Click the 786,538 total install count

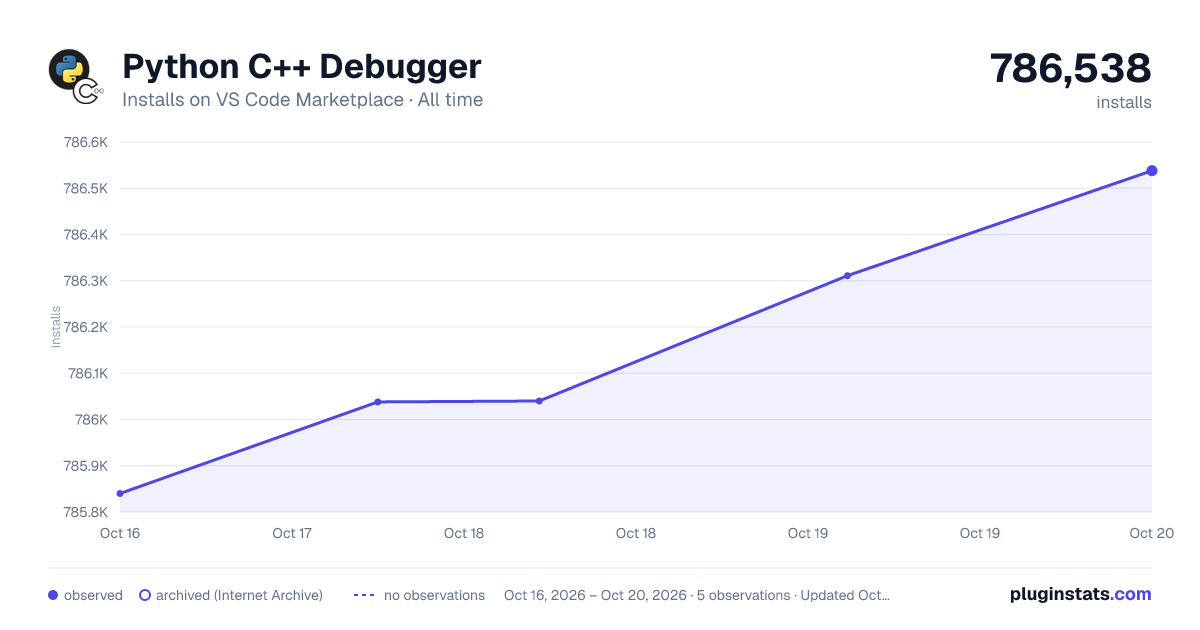(1071, 68)
